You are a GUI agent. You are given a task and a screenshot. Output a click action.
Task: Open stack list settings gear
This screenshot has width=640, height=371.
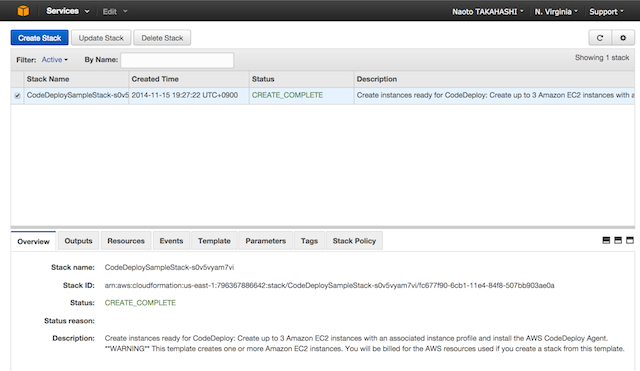623,38
